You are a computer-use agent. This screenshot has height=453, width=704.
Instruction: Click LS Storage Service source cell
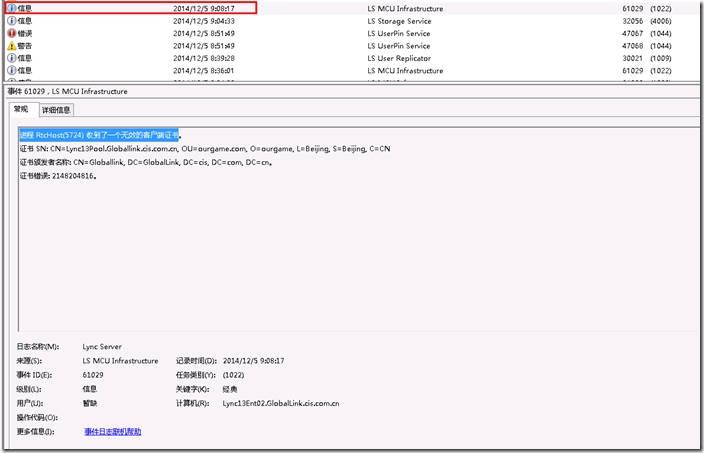pyautogui.click(x=399, y=21)
